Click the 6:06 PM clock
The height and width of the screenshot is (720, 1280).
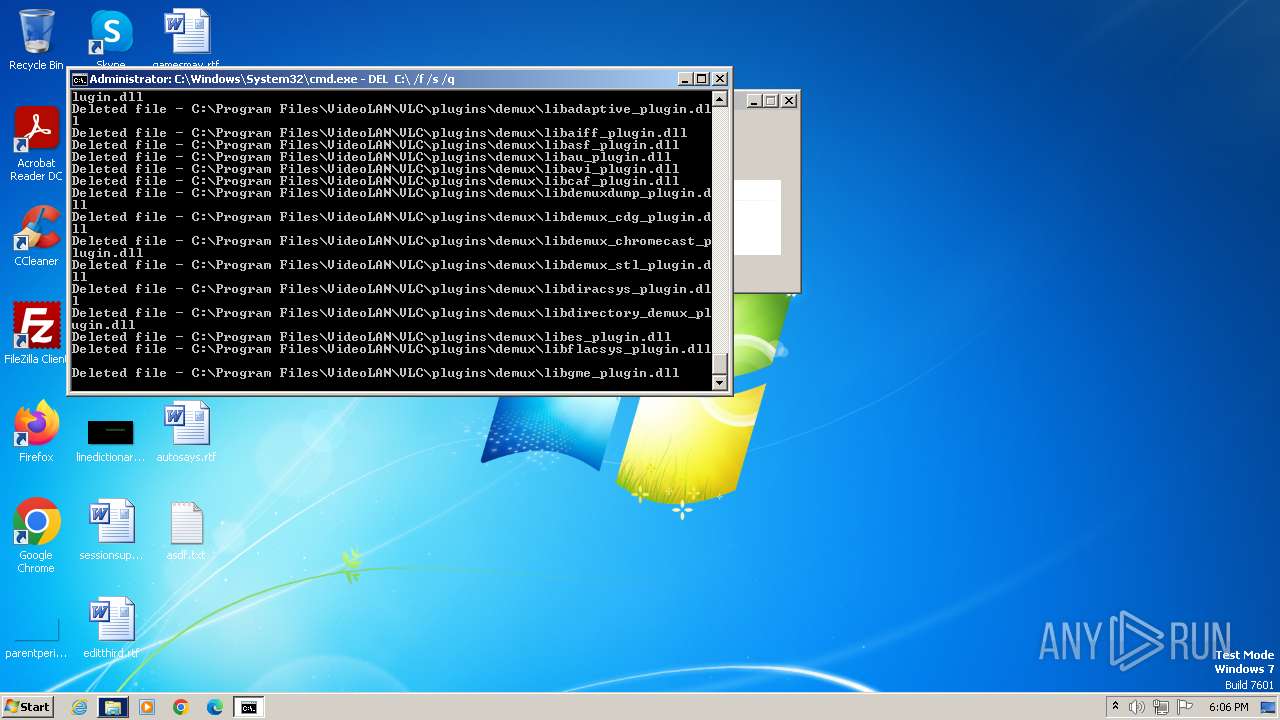[x=1228, y=707]
